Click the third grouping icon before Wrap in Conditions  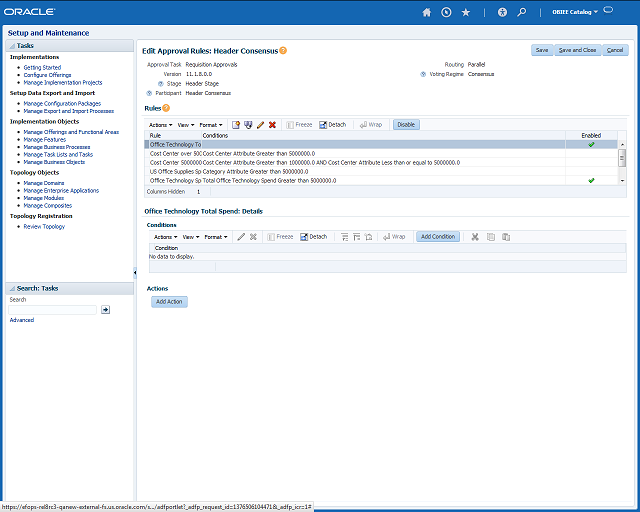point(369,237)
